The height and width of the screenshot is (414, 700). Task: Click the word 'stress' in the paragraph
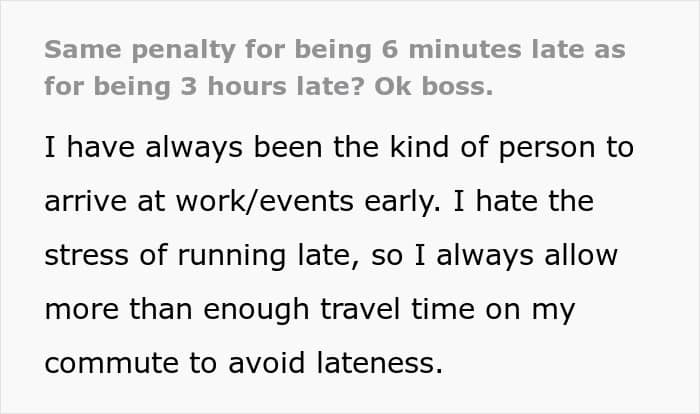click(x=87, y=255)
